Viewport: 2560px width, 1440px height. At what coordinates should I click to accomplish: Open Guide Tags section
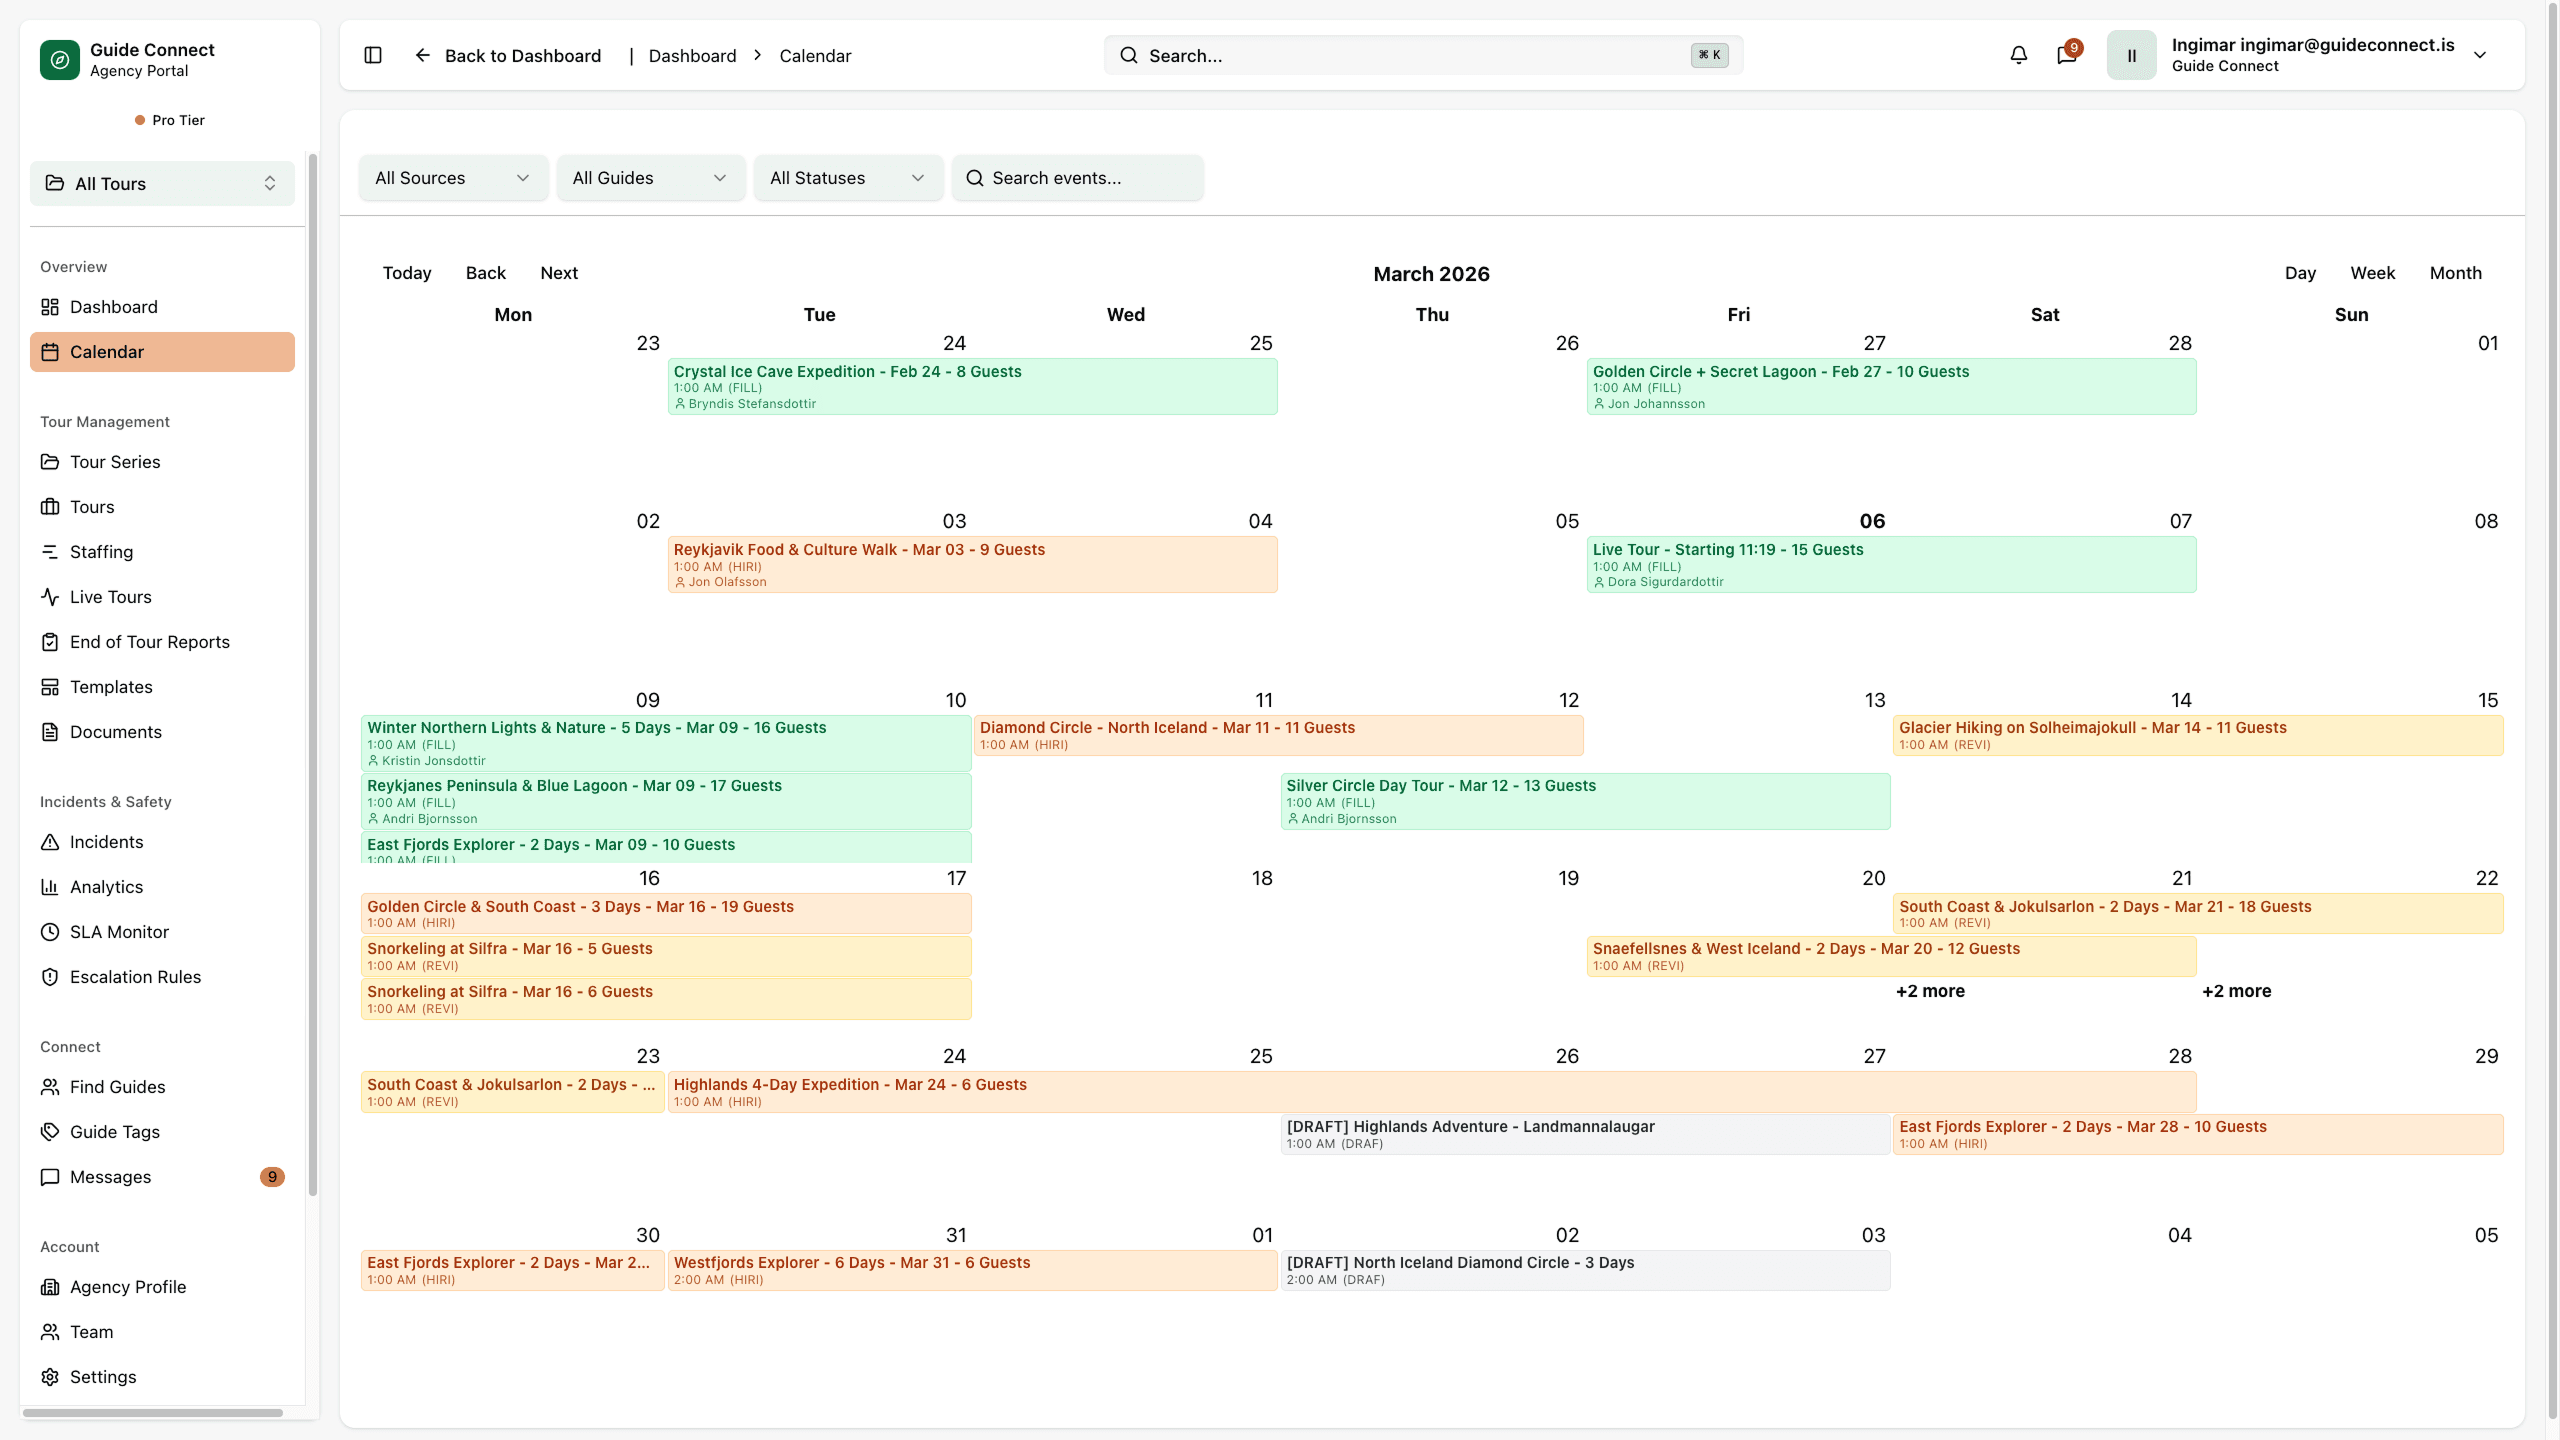(x=114, y=1132)
